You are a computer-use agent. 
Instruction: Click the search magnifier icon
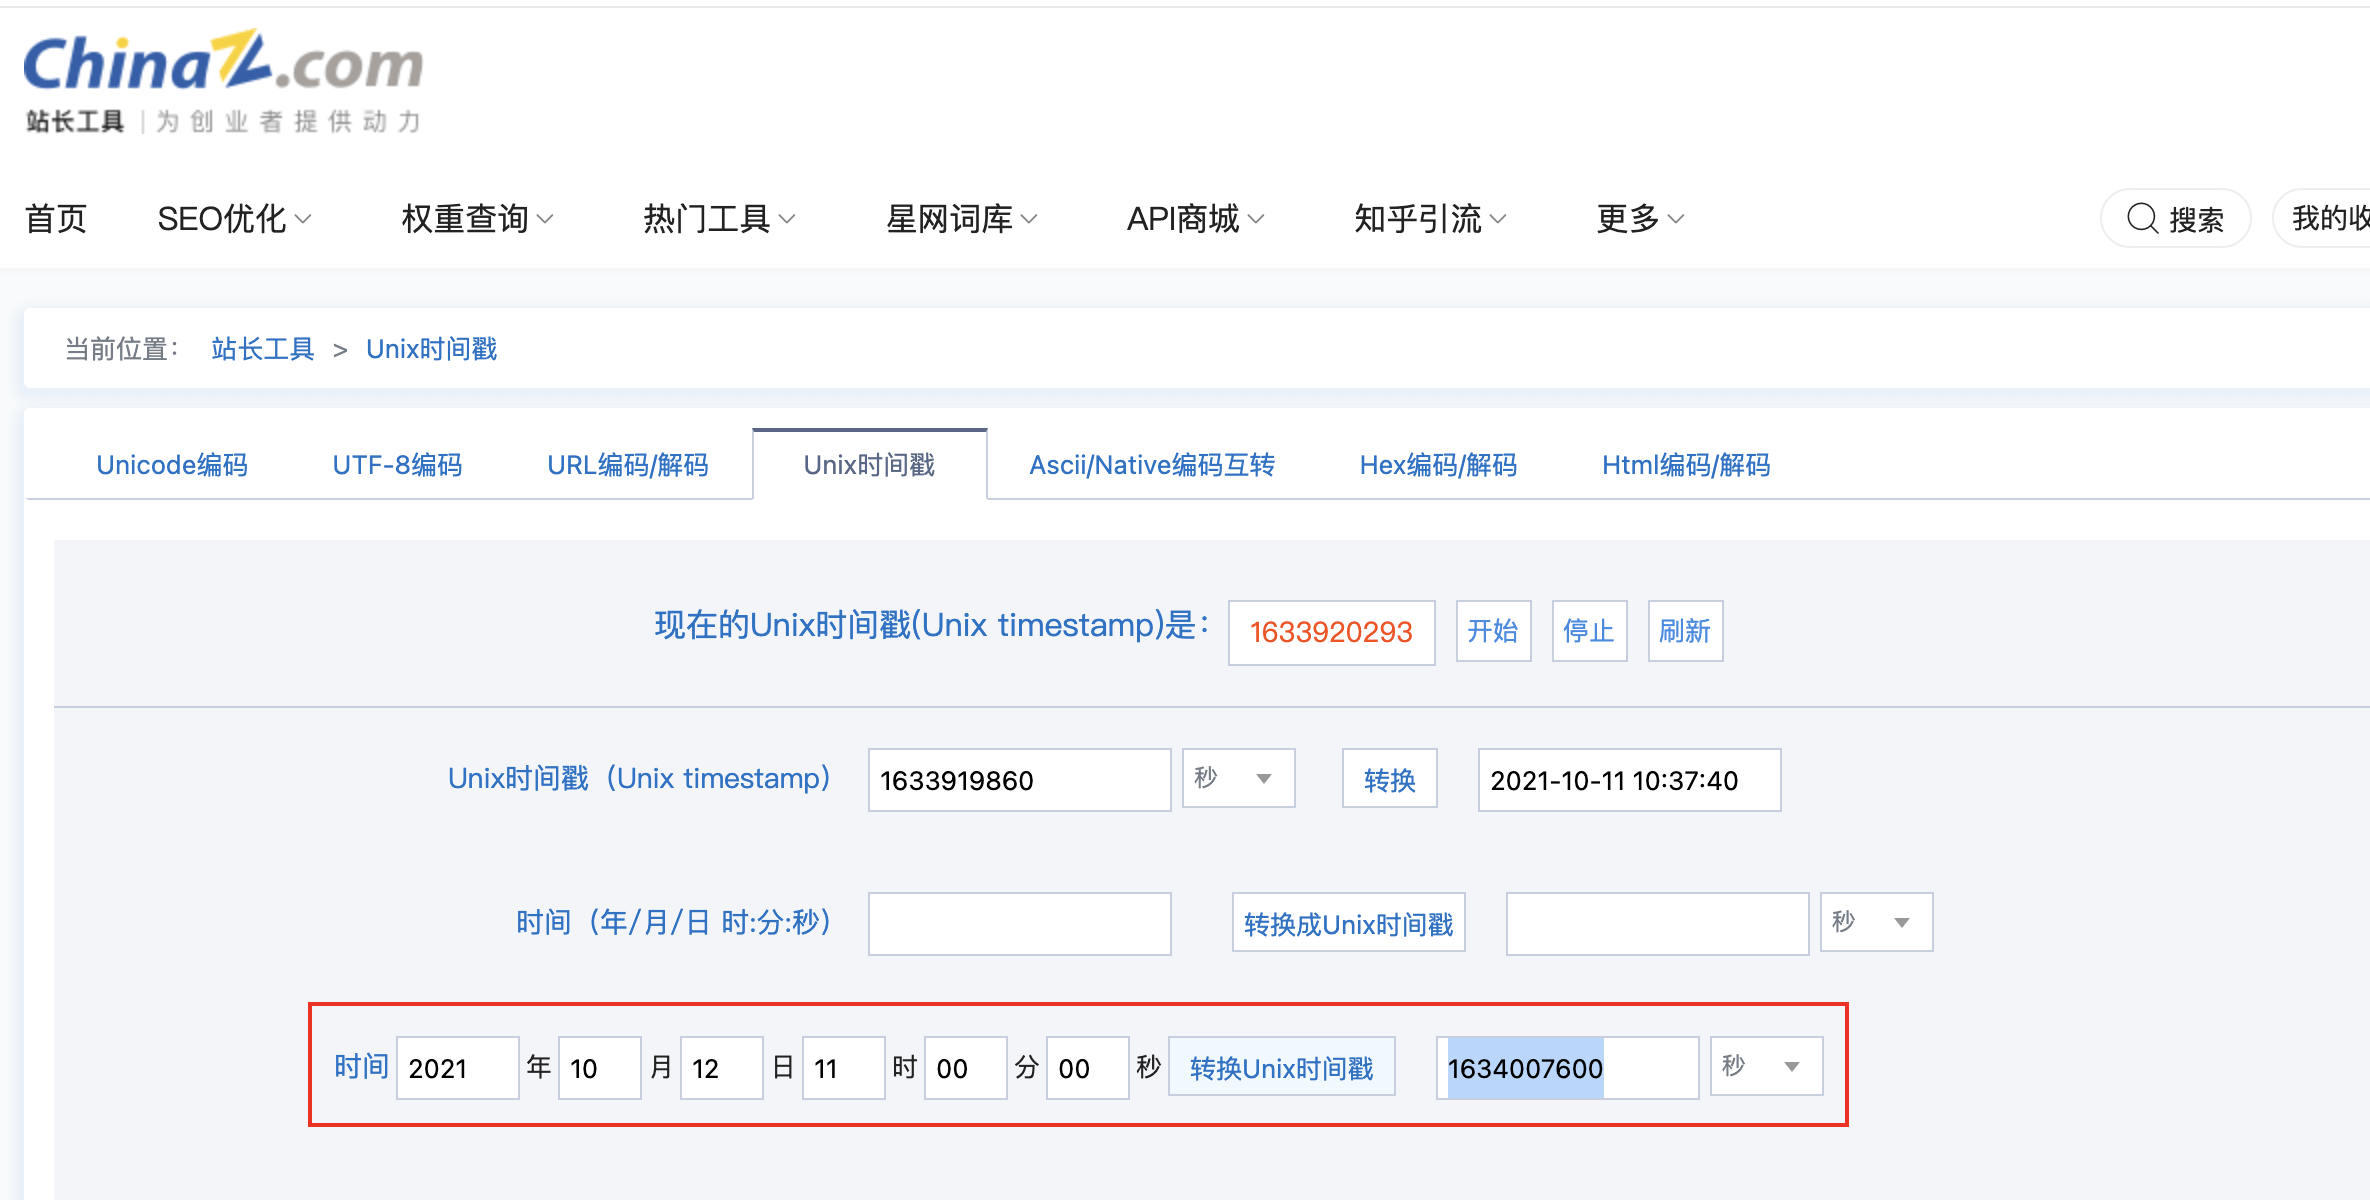(2141, 218)
